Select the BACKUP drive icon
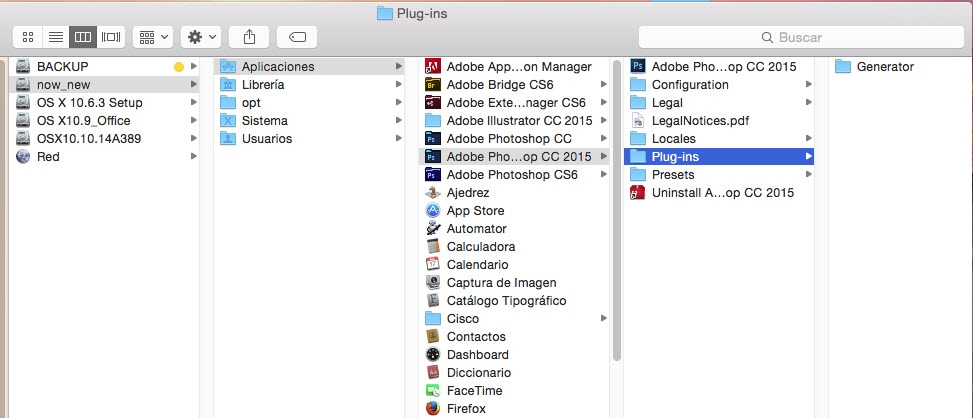973x418 pixels. (23, 66)
